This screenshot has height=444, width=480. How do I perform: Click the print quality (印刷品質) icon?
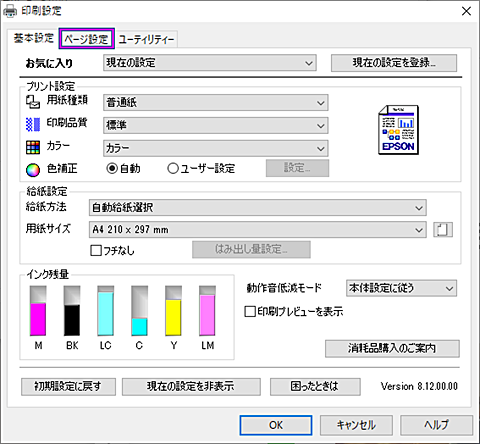(33, 124)
